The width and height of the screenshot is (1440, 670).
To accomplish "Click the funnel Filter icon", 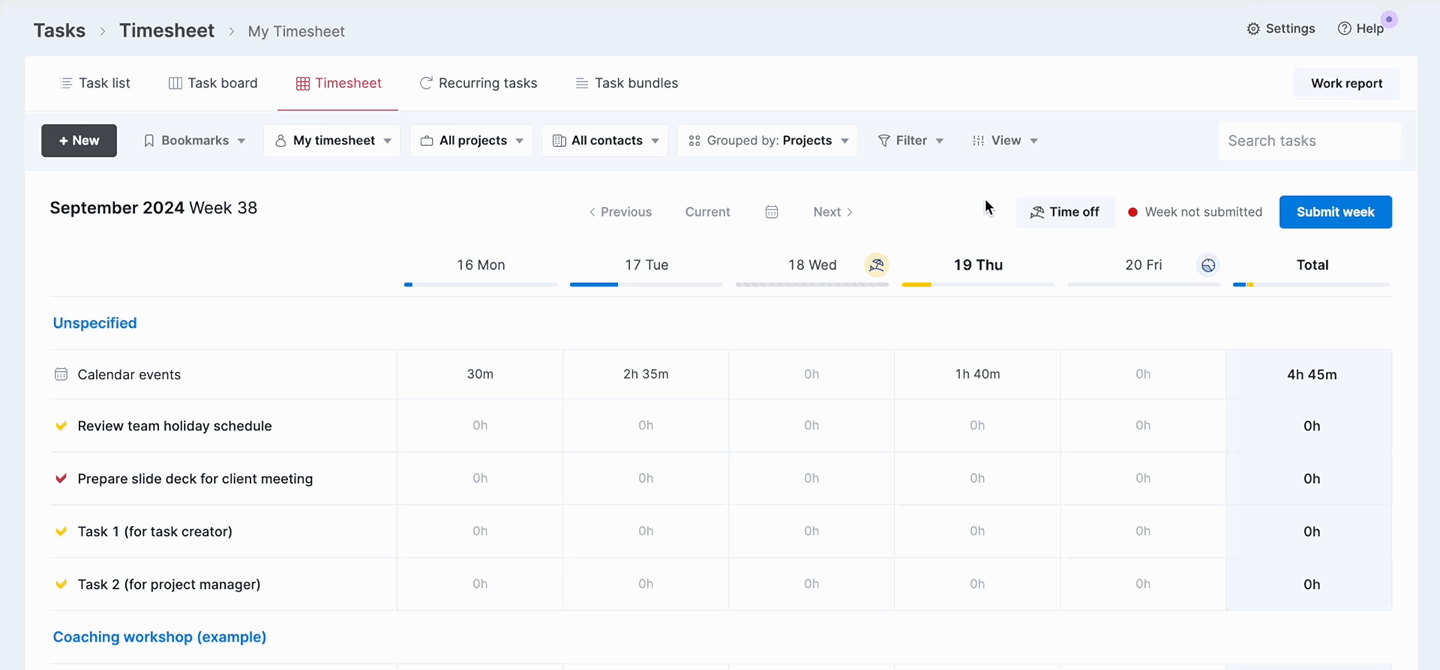I will point(884,141).
